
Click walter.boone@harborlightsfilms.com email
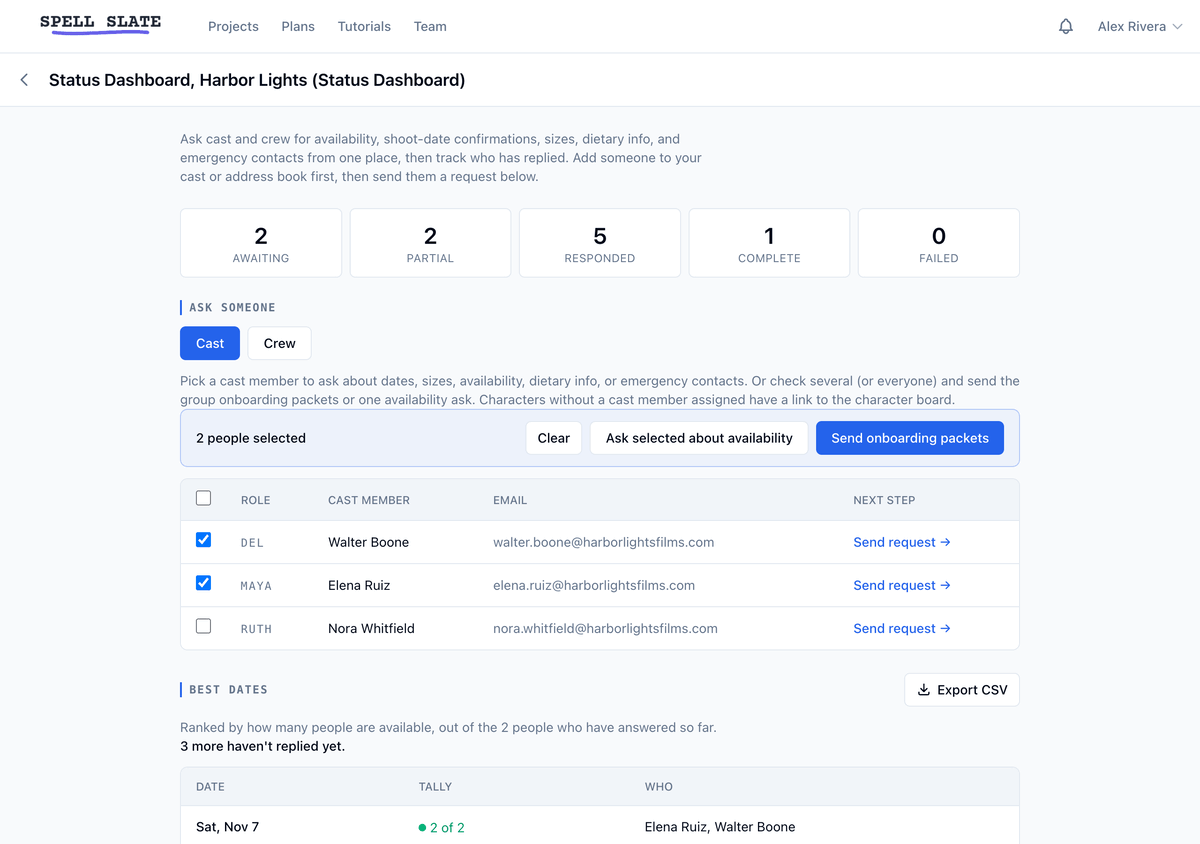click(604, 542)
